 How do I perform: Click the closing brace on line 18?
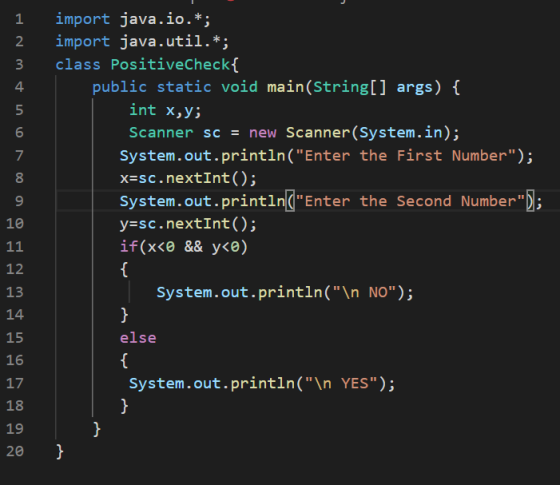(x=124, y=406)
